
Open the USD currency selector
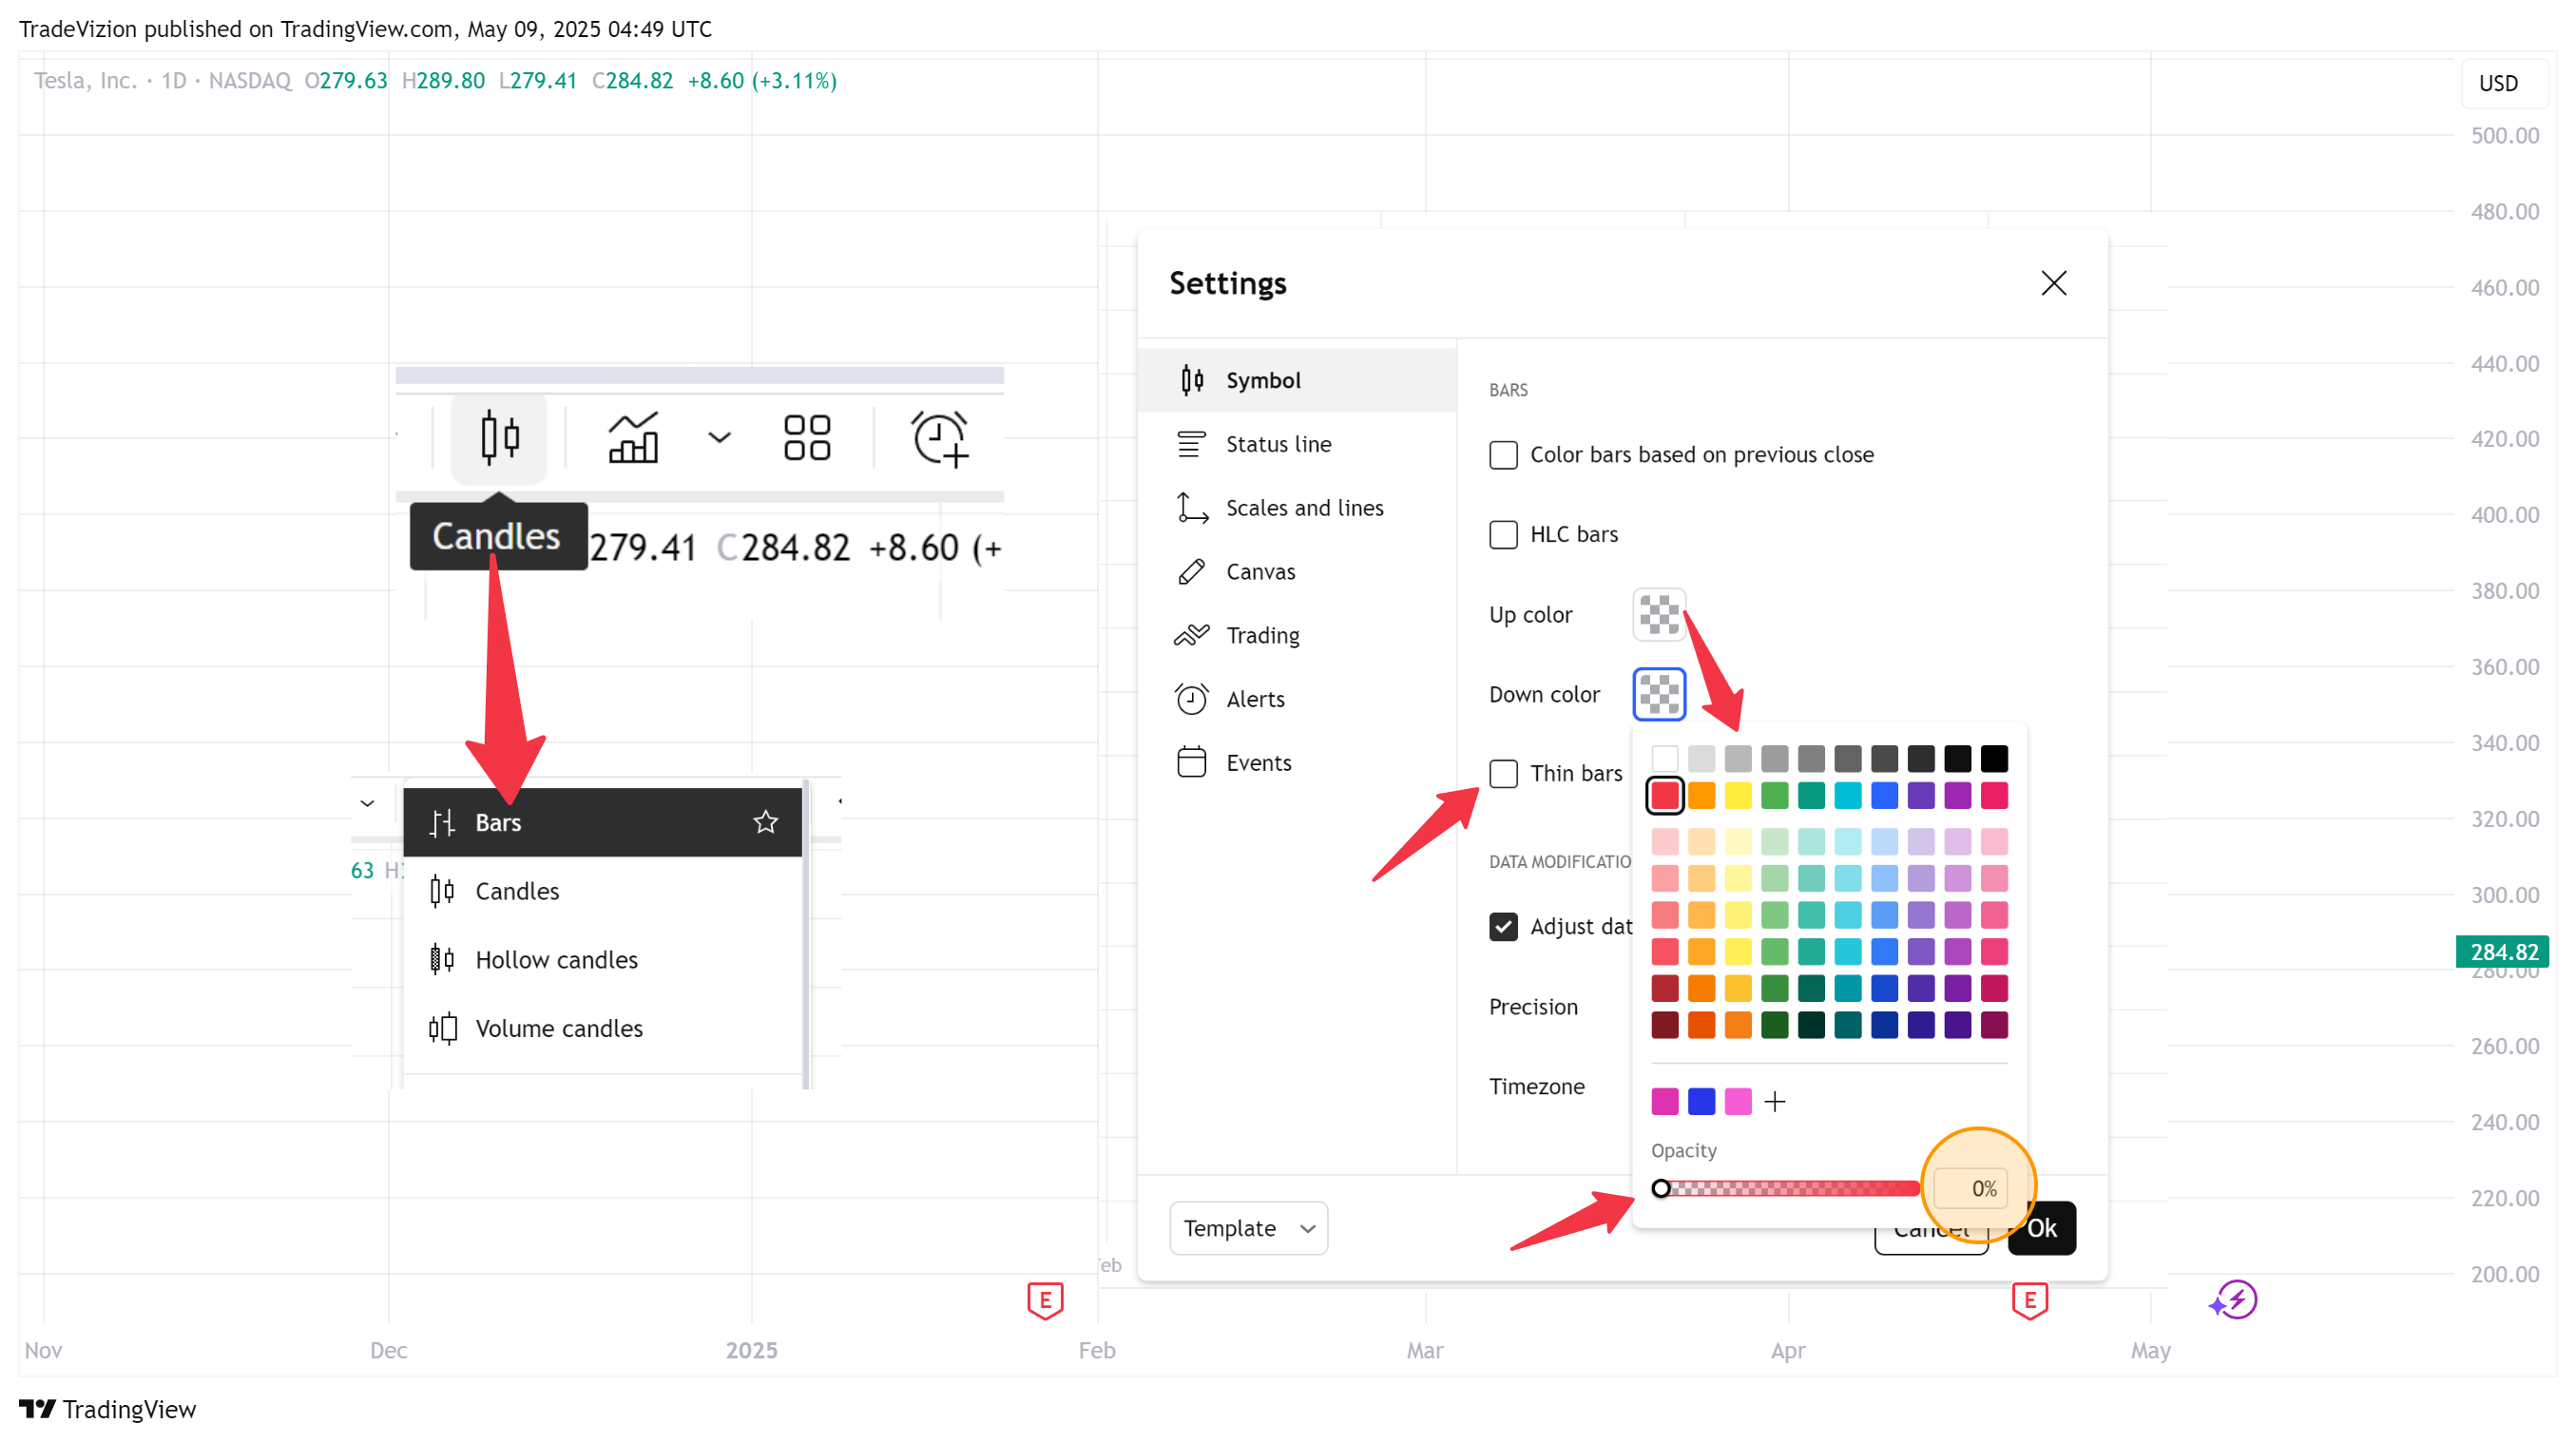pyautogui.click(x=2498, y=83)
